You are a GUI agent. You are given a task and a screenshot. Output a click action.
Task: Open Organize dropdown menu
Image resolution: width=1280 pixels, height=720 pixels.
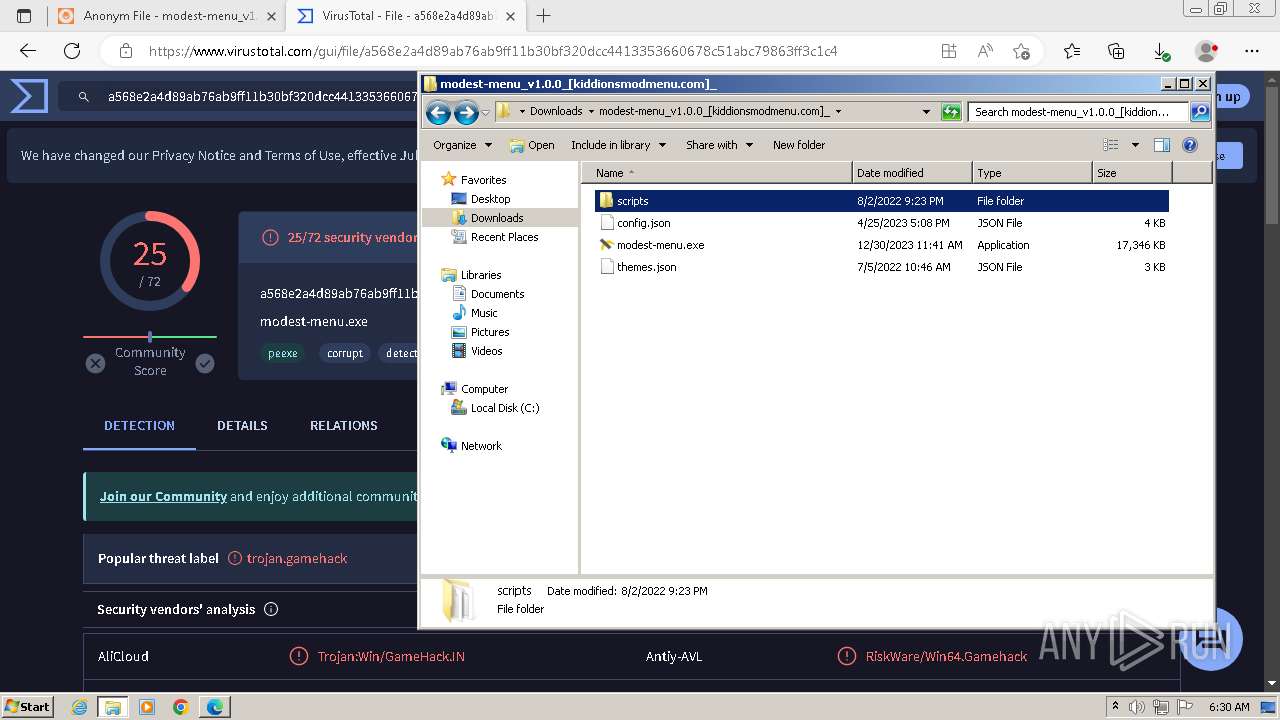[x=462, y=145]
